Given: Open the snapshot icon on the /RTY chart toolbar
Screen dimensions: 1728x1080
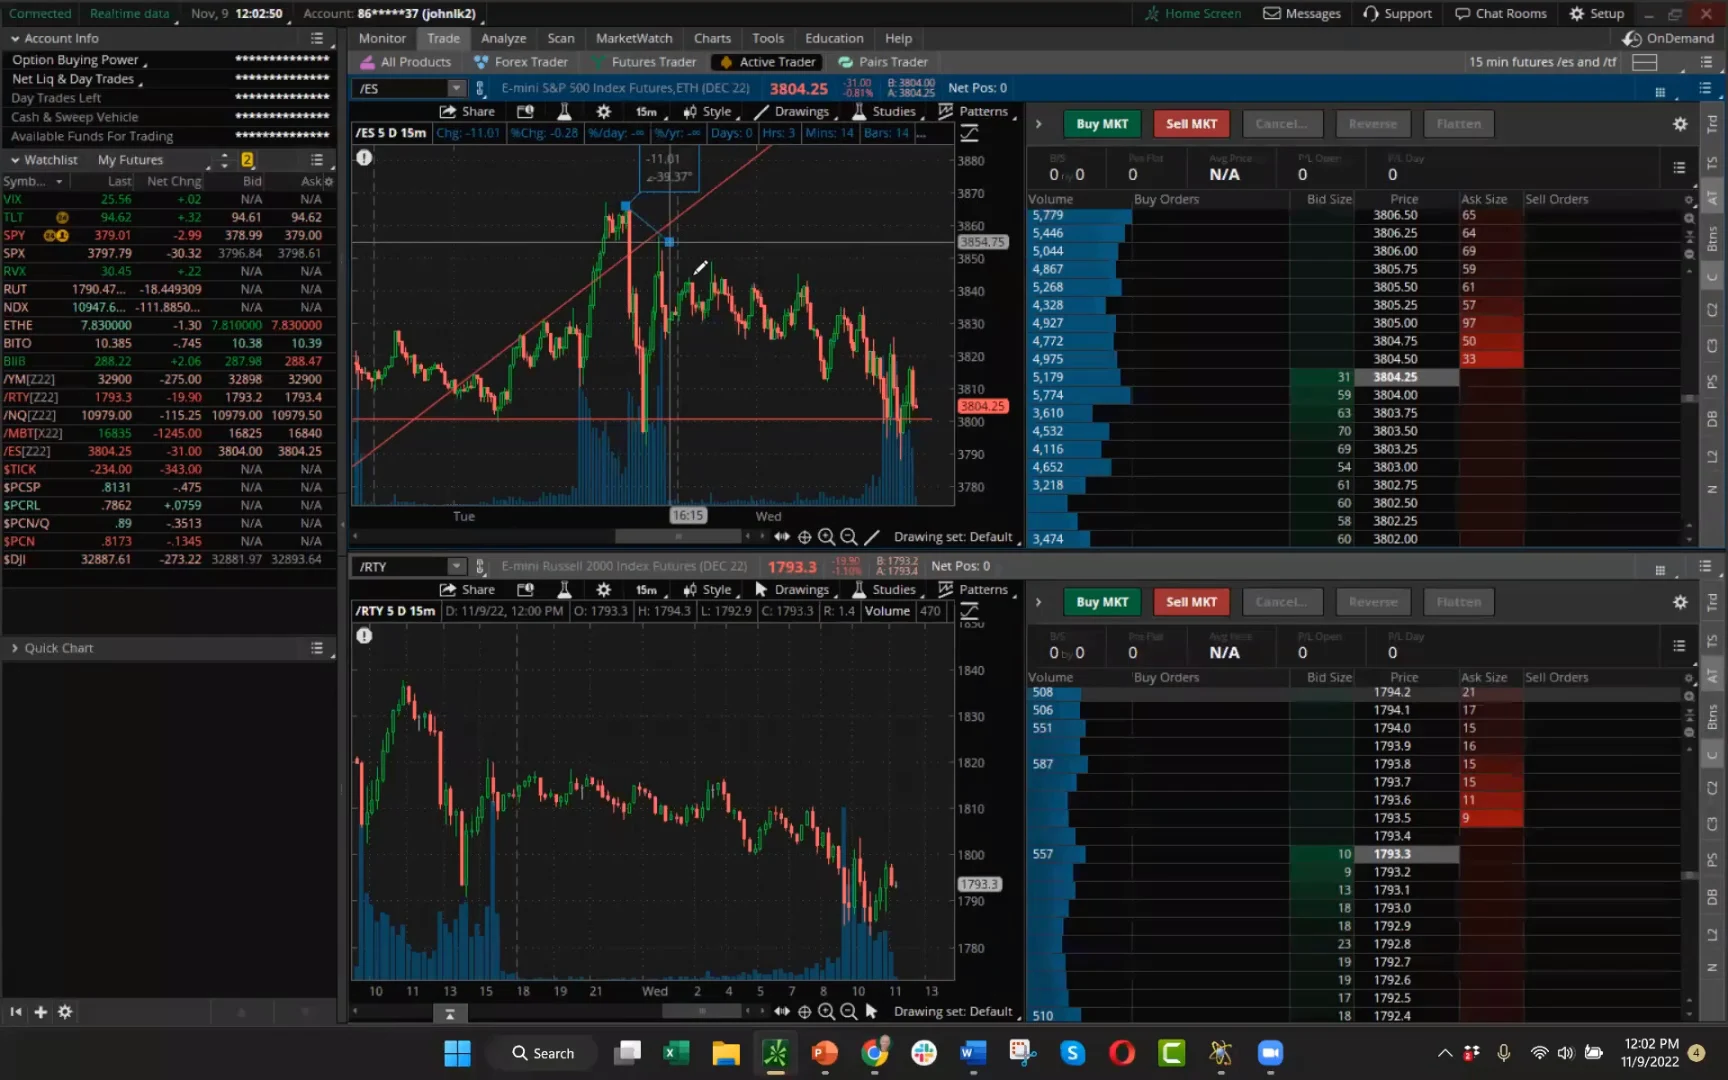Looking at the screenshot, I should pyautogui.click(x=525, y=589).
